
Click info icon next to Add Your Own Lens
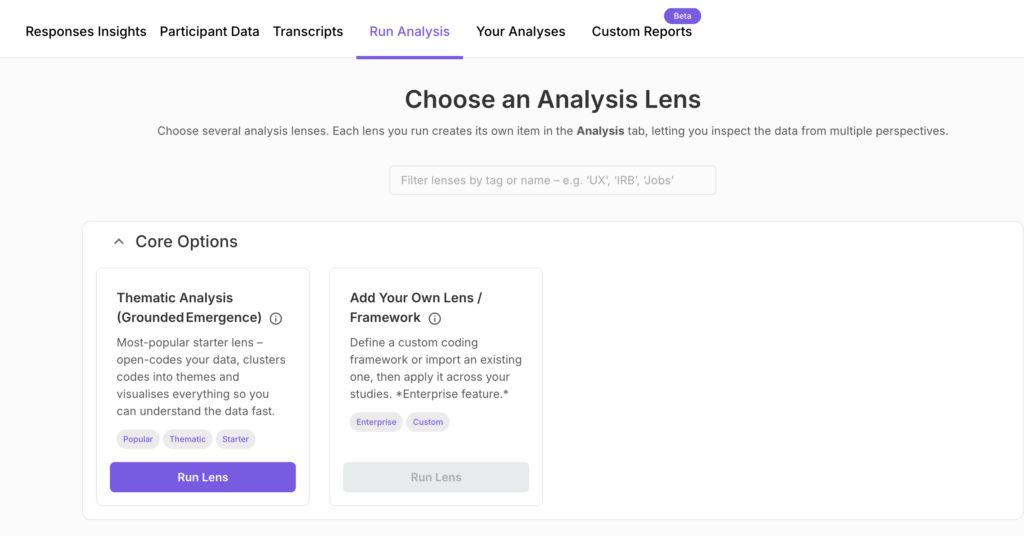coord(435,319)
